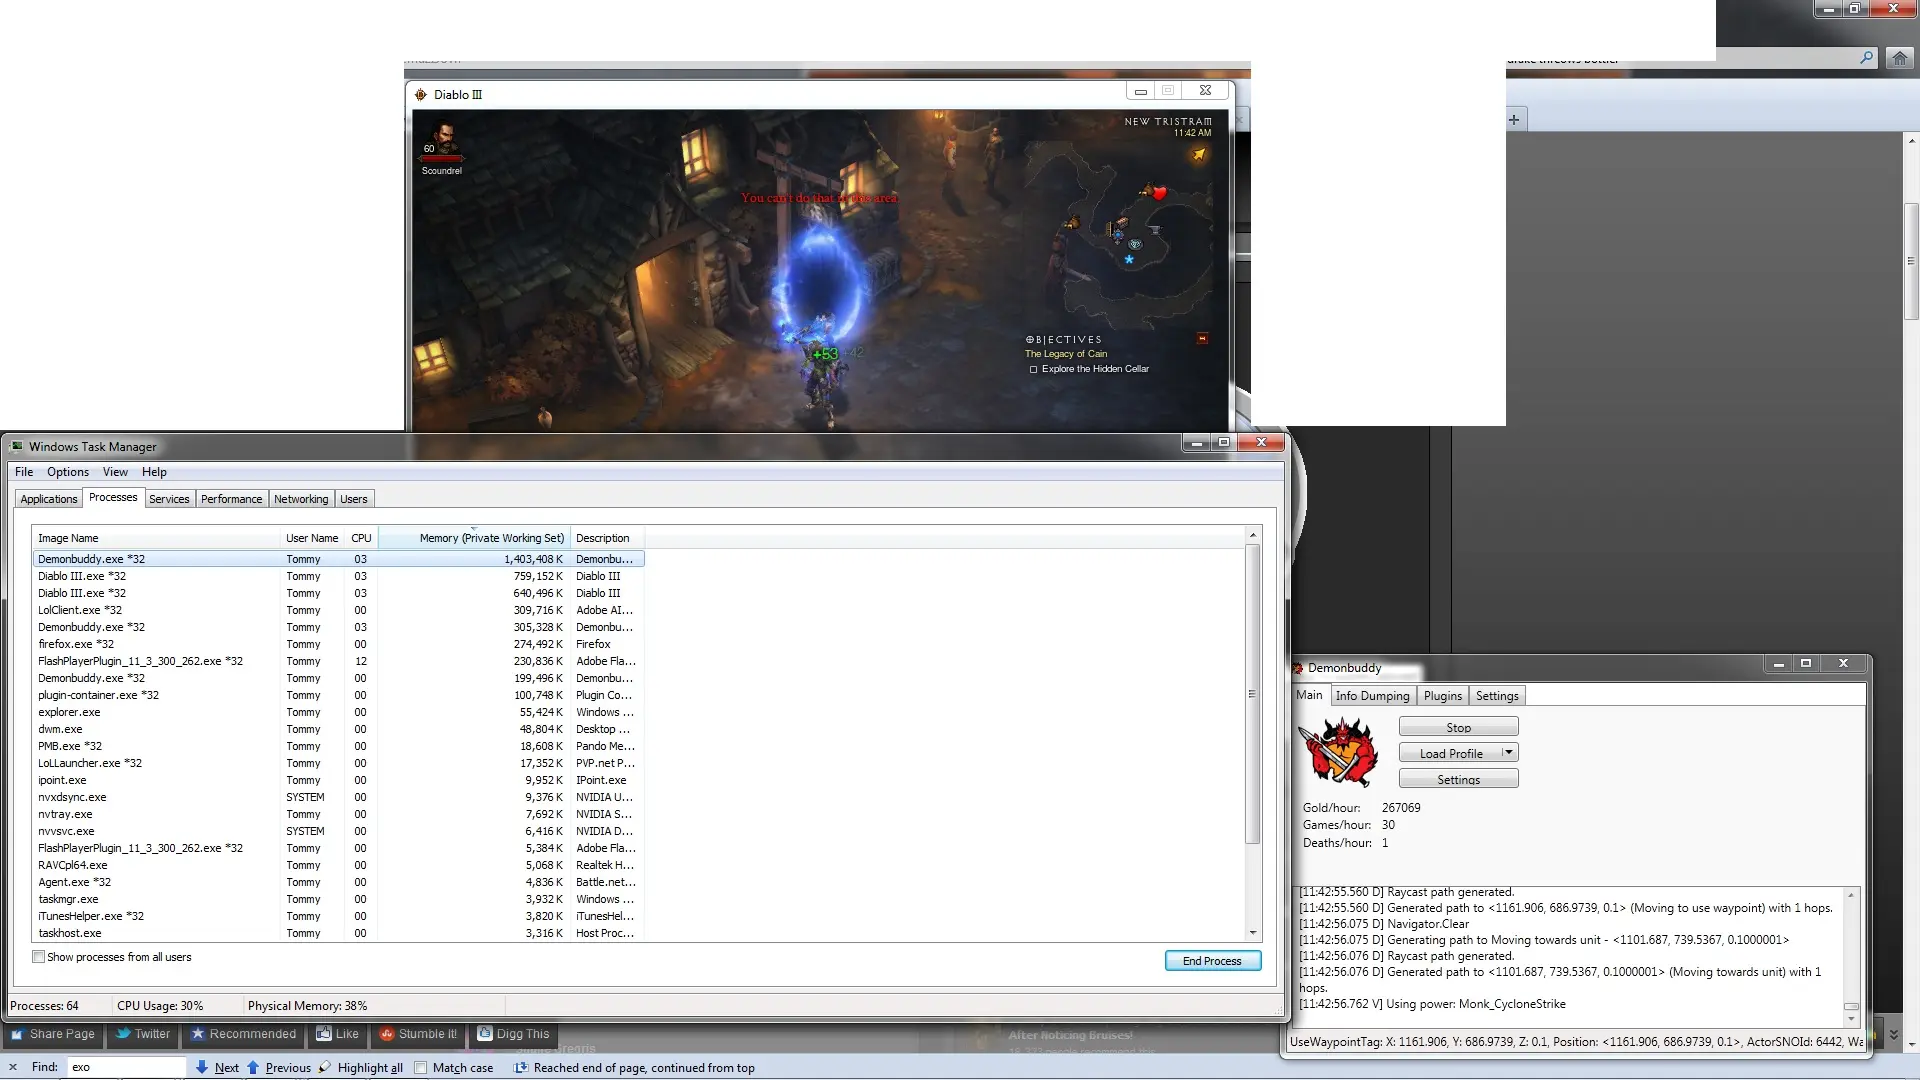Select the top Demonbuddy.exe *32 process row

coord(338,559)
